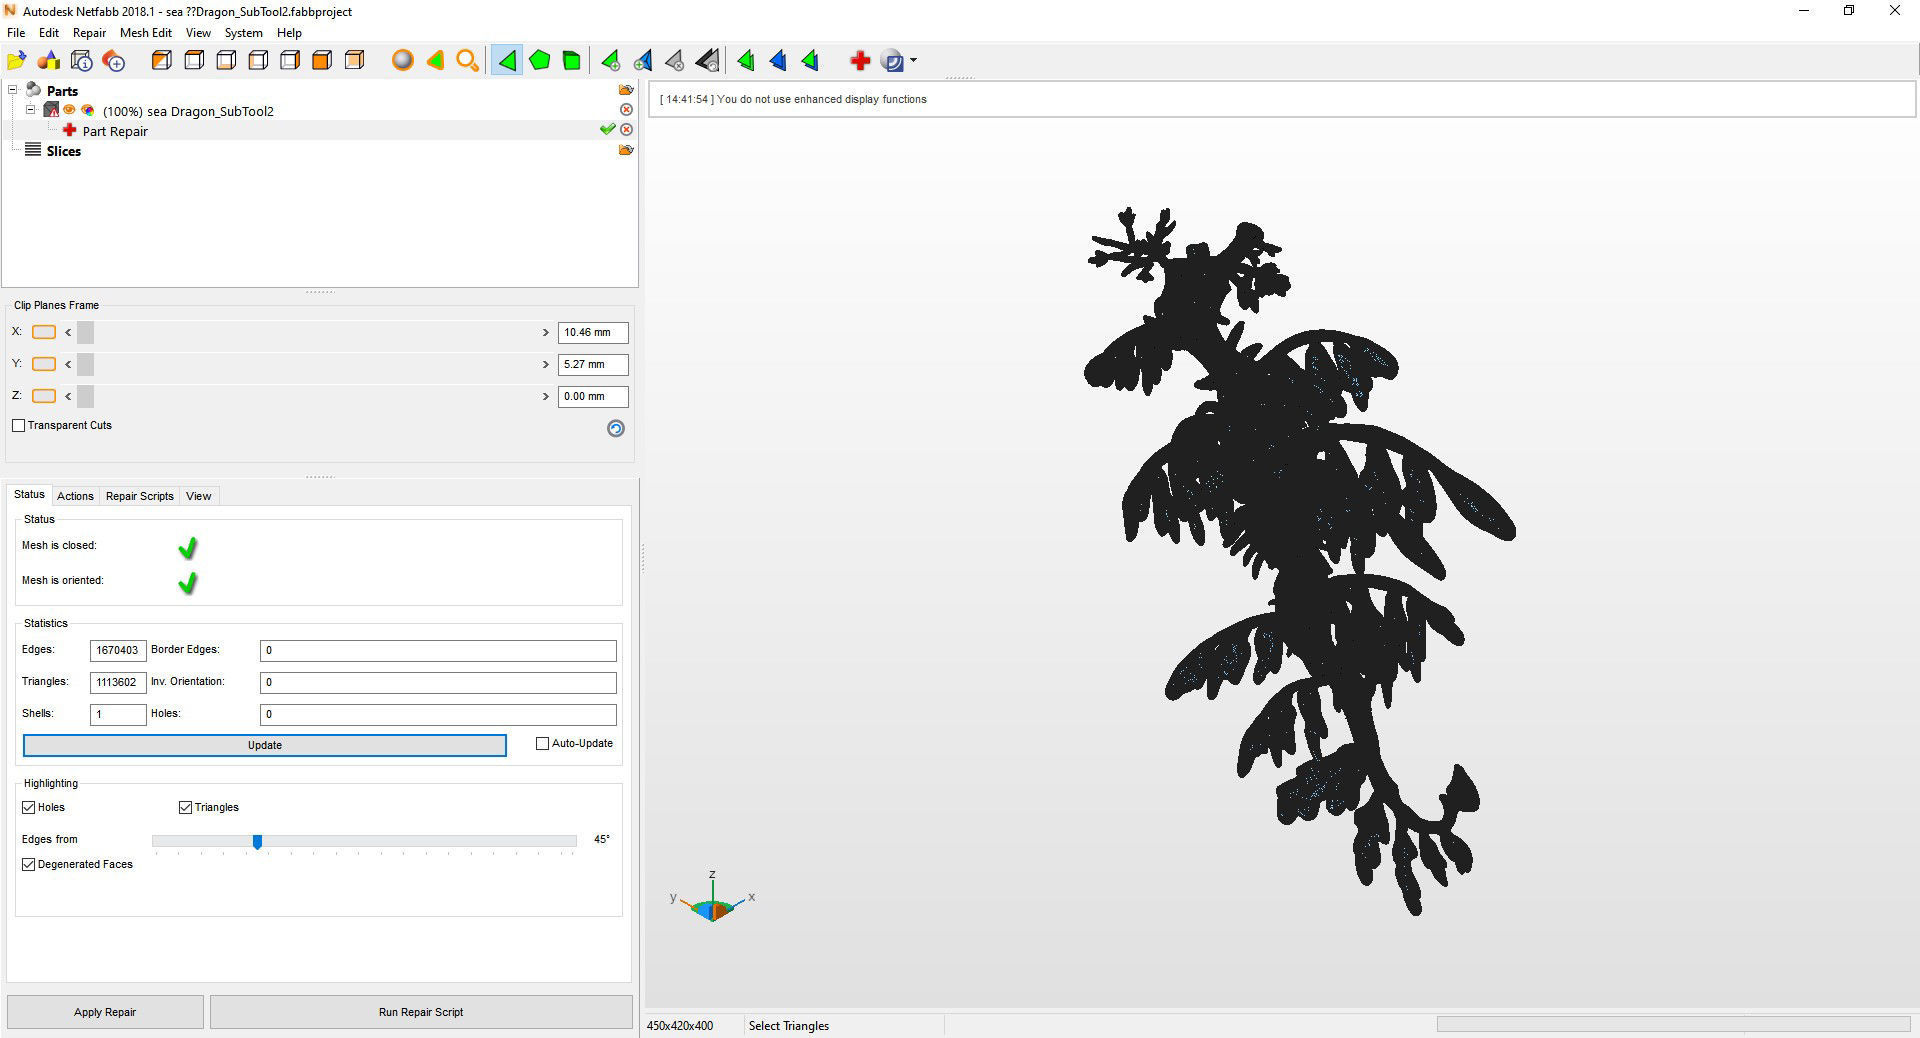
Task: Collapse the sea Dragon_SubTool2 tree node
Action: click(x=31, y=110)
